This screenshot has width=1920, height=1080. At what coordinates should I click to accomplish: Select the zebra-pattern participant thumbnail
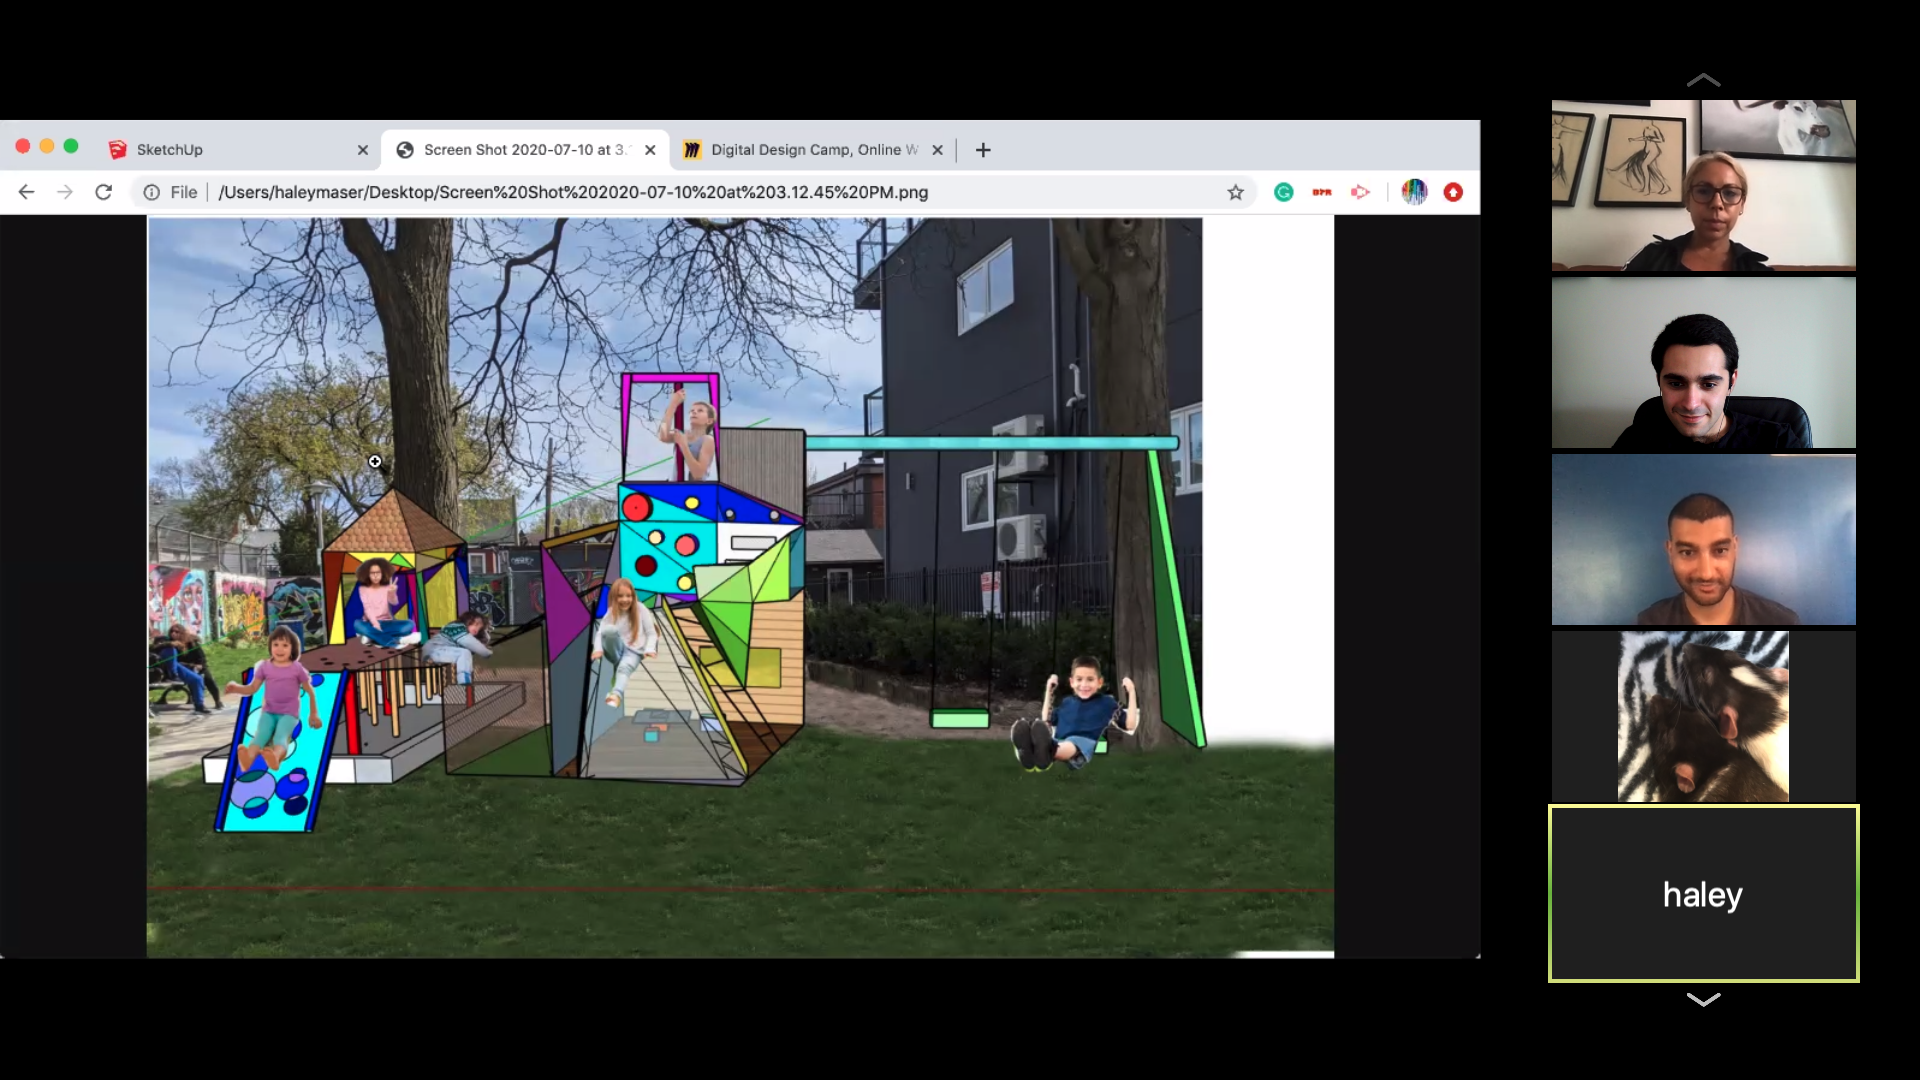pyautogui.click(x=1703, y=716)
